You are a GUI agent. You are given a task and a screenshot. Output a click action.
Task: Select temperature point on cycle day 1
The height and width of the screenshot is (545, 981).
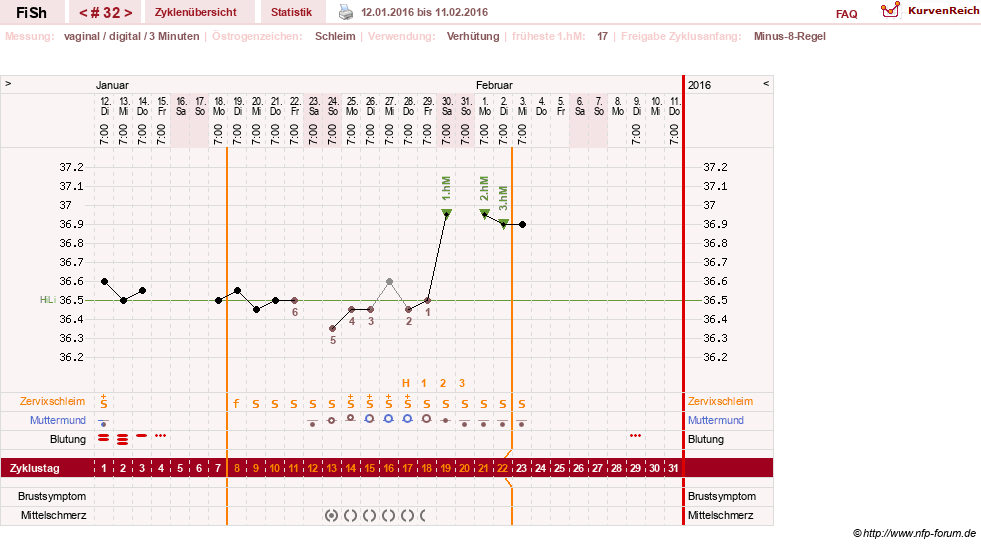(x=104, y=282)
